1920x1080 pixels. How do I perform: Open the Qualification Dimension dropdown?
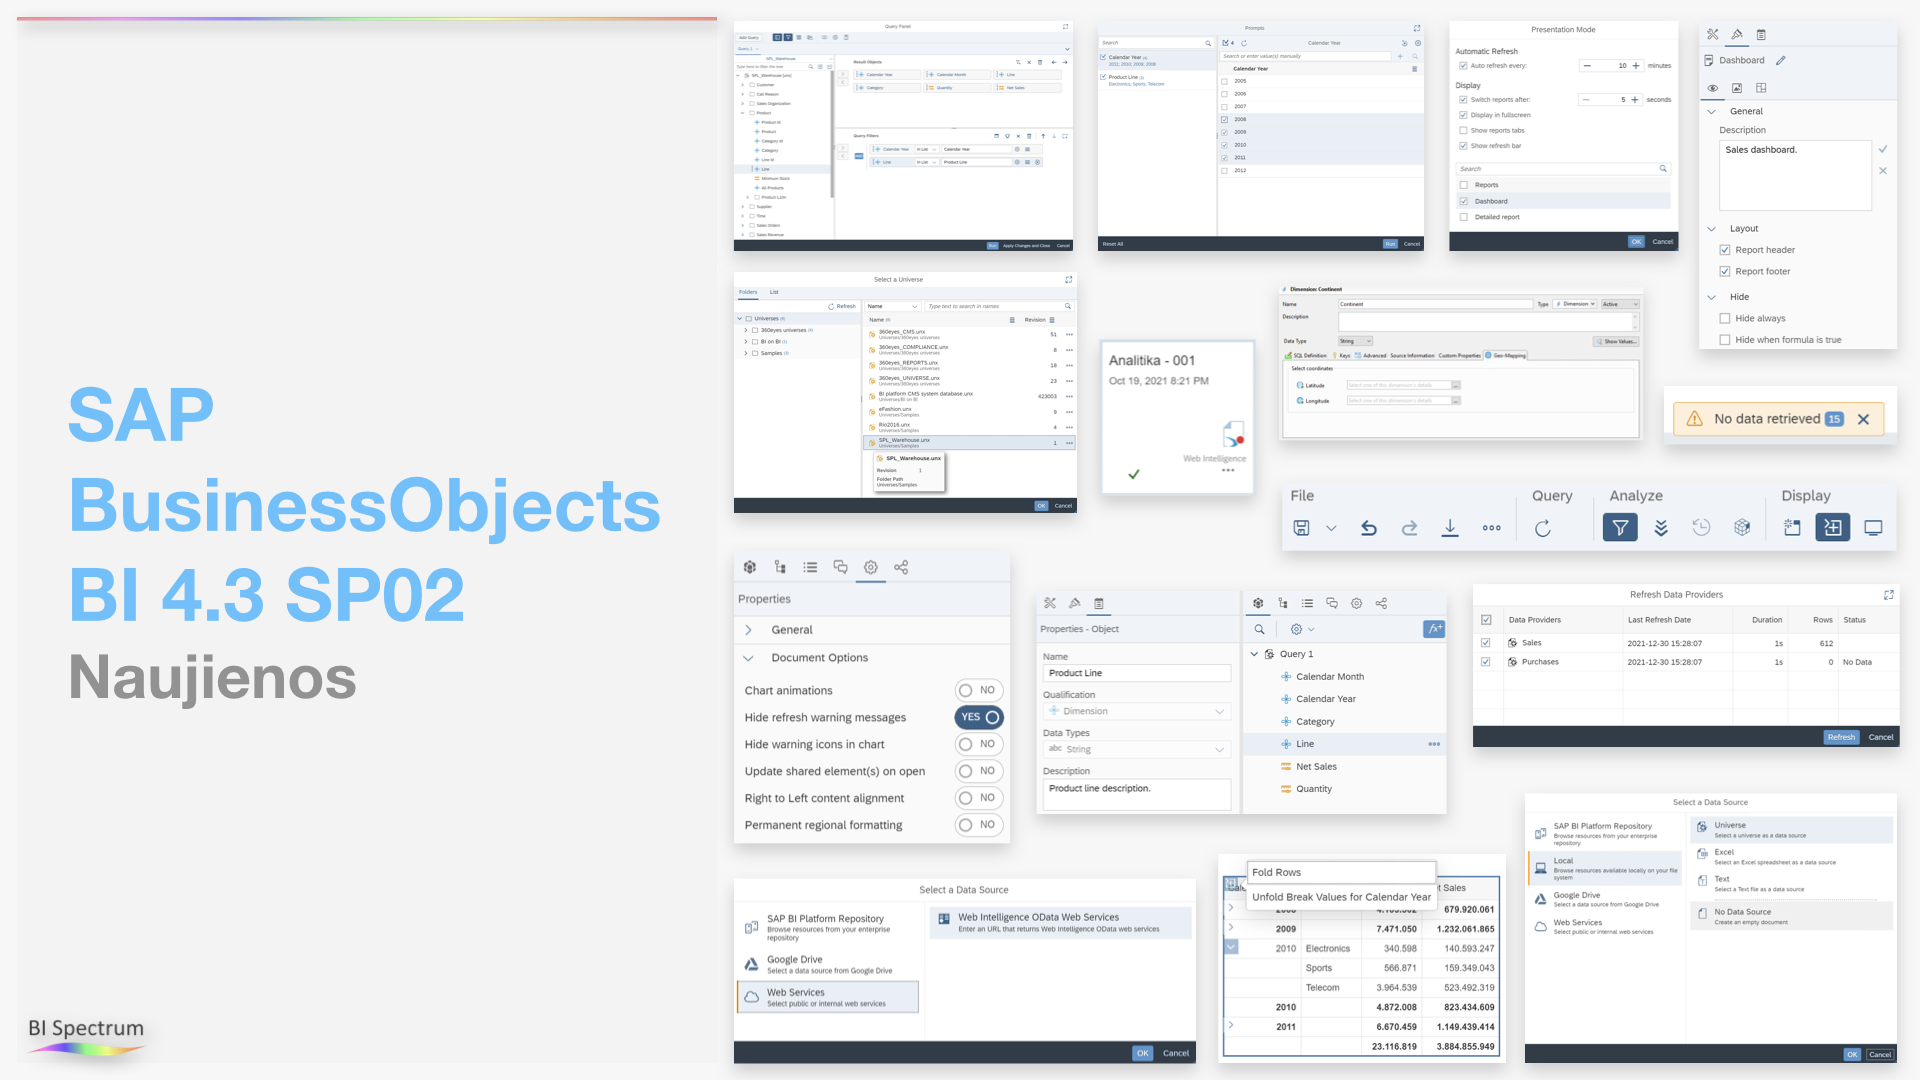point(1136,711)
